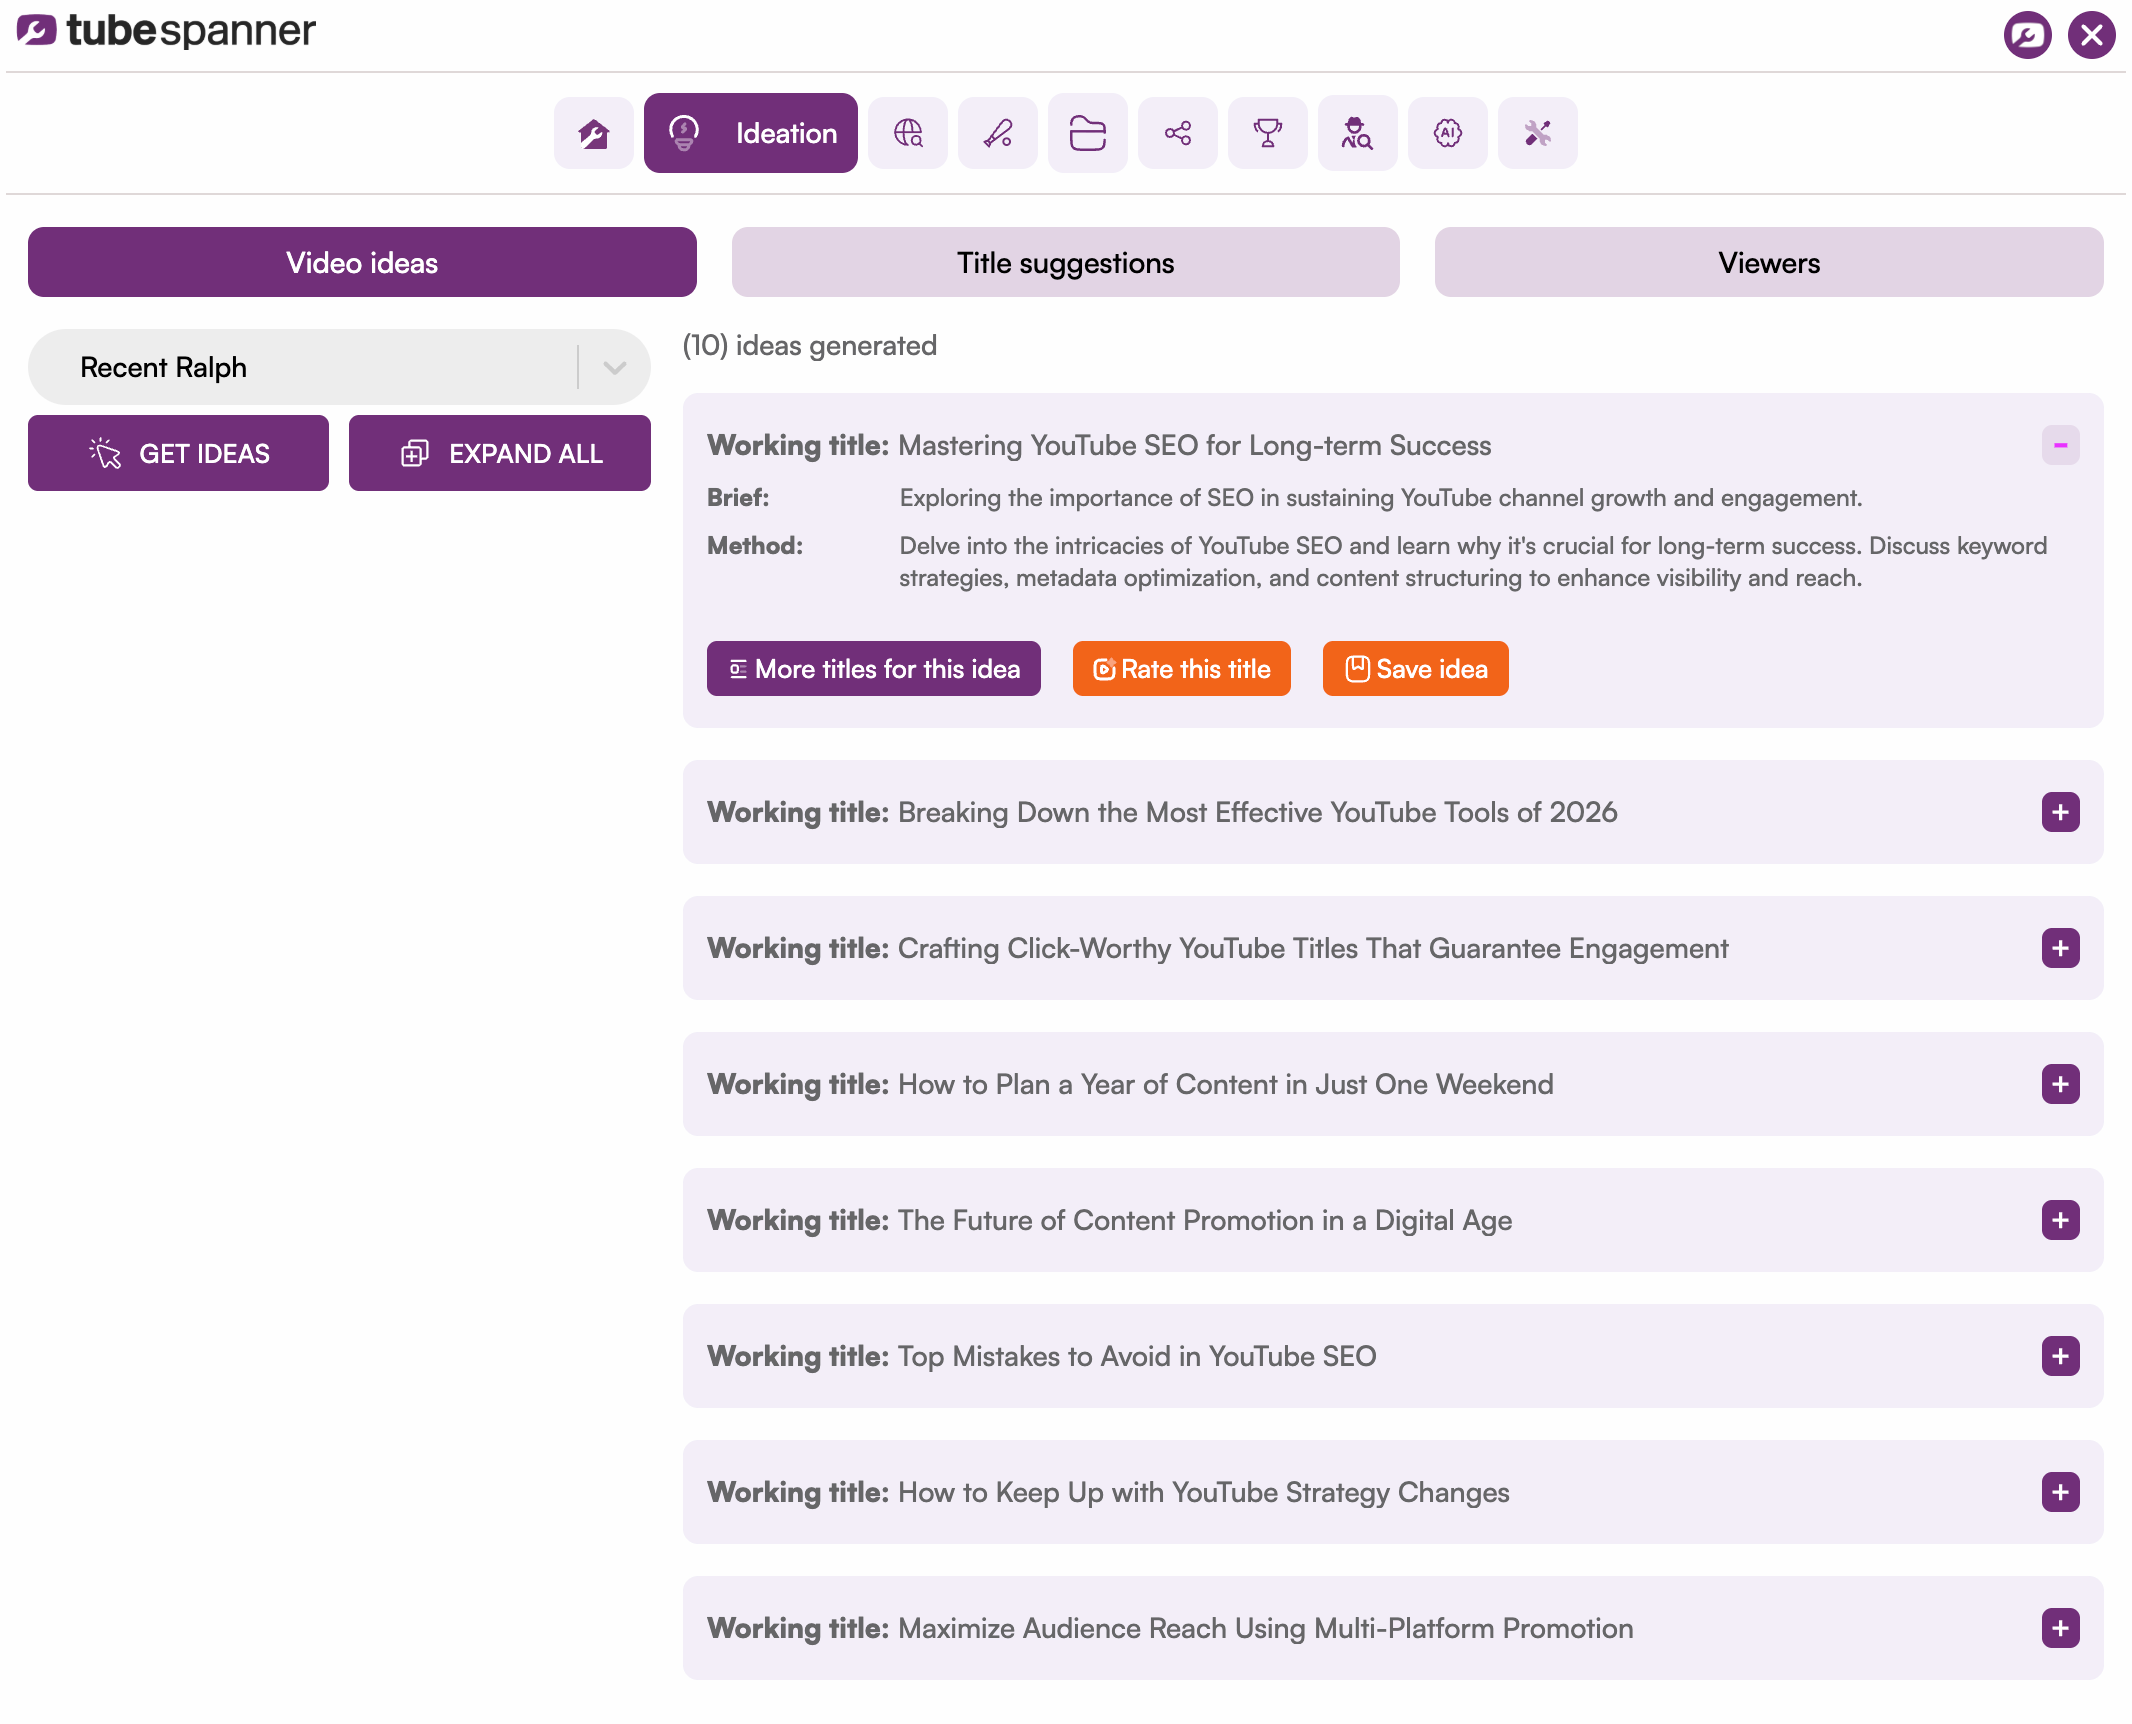Expand the Keep Up with Strategy Changes idea
This screenshot has width=2132, height=1724.
2061,1492
